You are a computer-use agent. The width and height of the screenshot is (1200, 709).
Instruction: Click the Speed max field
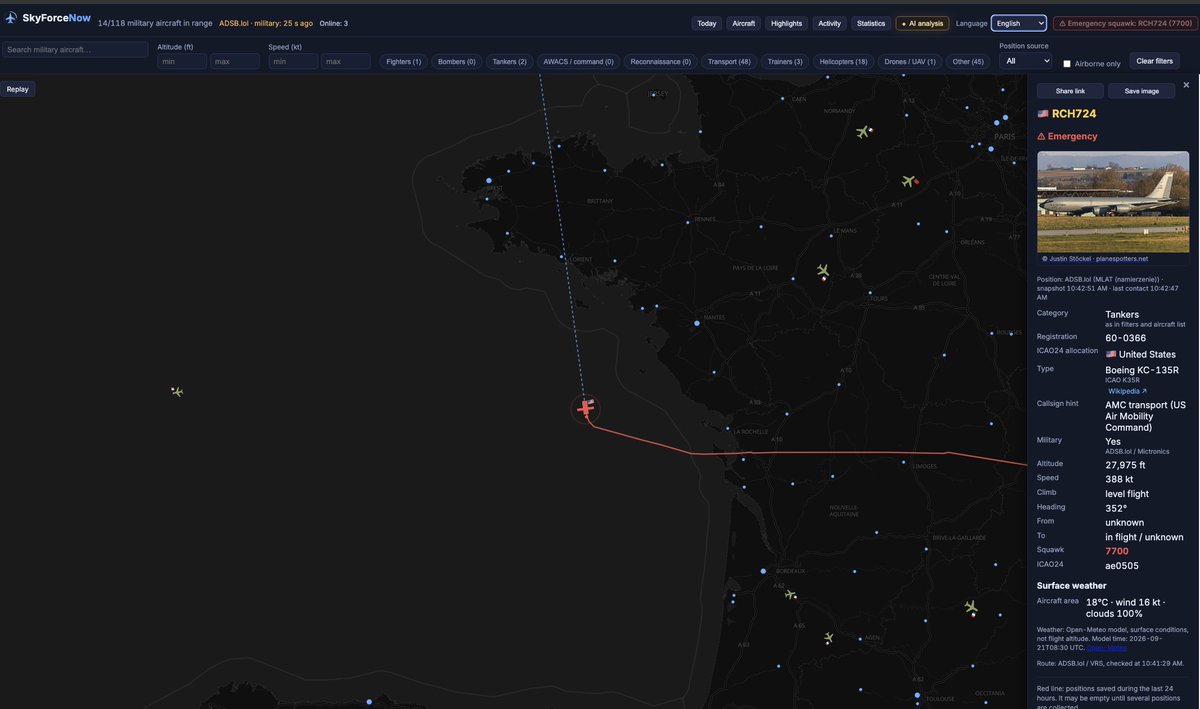coord(346,61)
